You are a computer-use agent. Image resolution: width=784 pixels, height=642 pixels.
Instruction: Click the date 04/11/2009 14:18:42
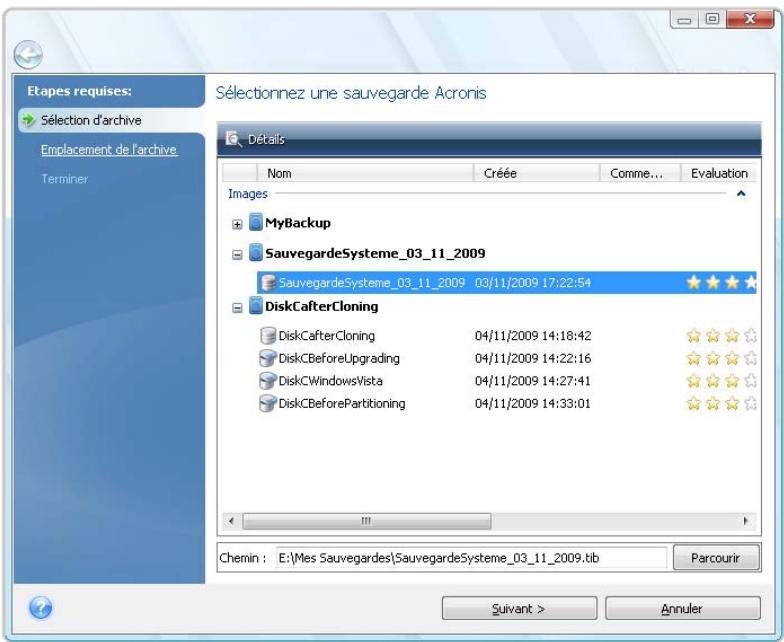[533, 336]
